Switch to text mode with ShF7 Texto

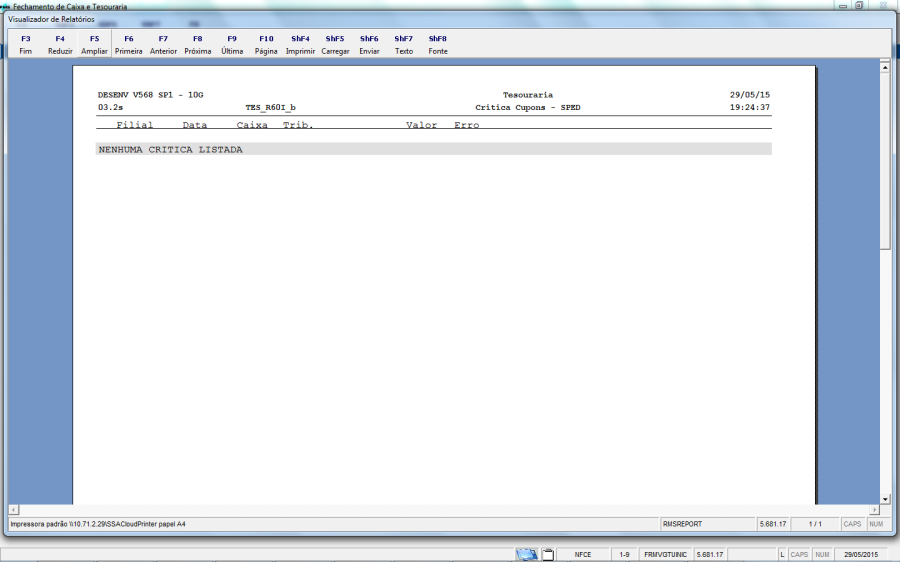coord(404,45)
